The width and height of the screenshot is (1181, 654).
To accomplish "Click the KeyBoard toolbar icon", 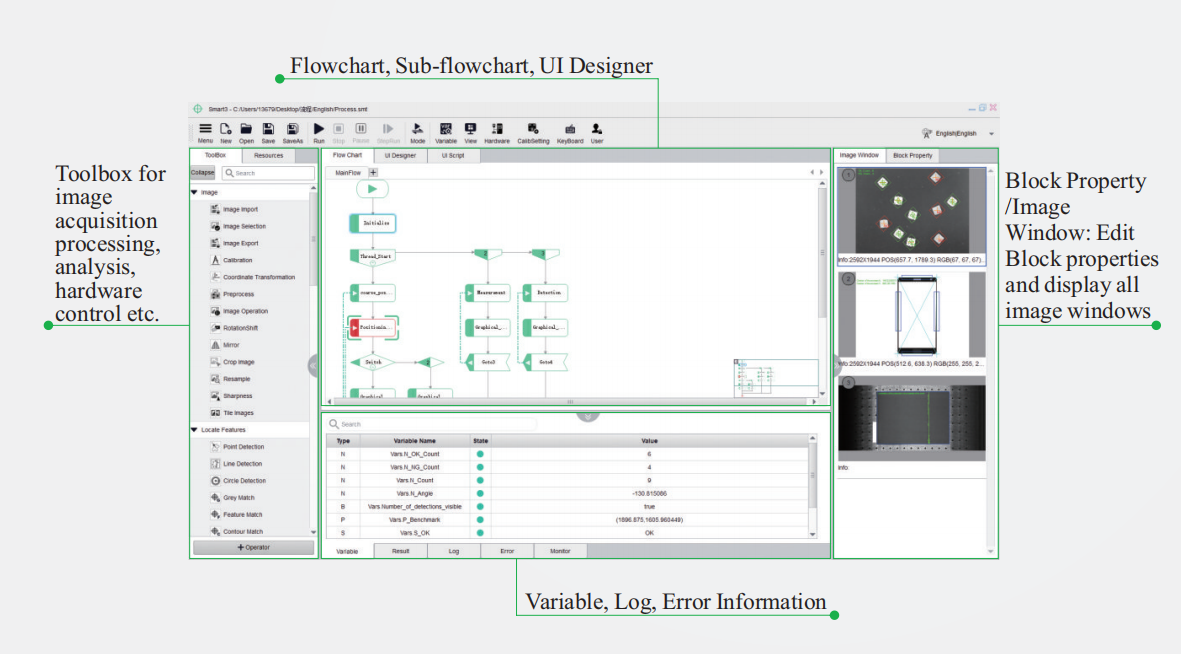I will (x=570, y=130).
